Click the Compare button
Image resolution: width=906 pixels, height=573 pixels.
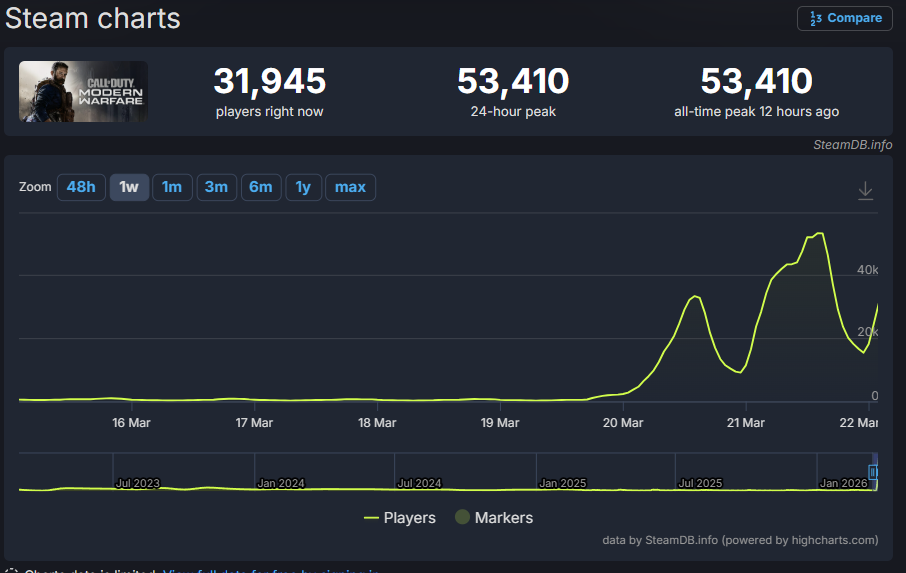coord(845,18)
